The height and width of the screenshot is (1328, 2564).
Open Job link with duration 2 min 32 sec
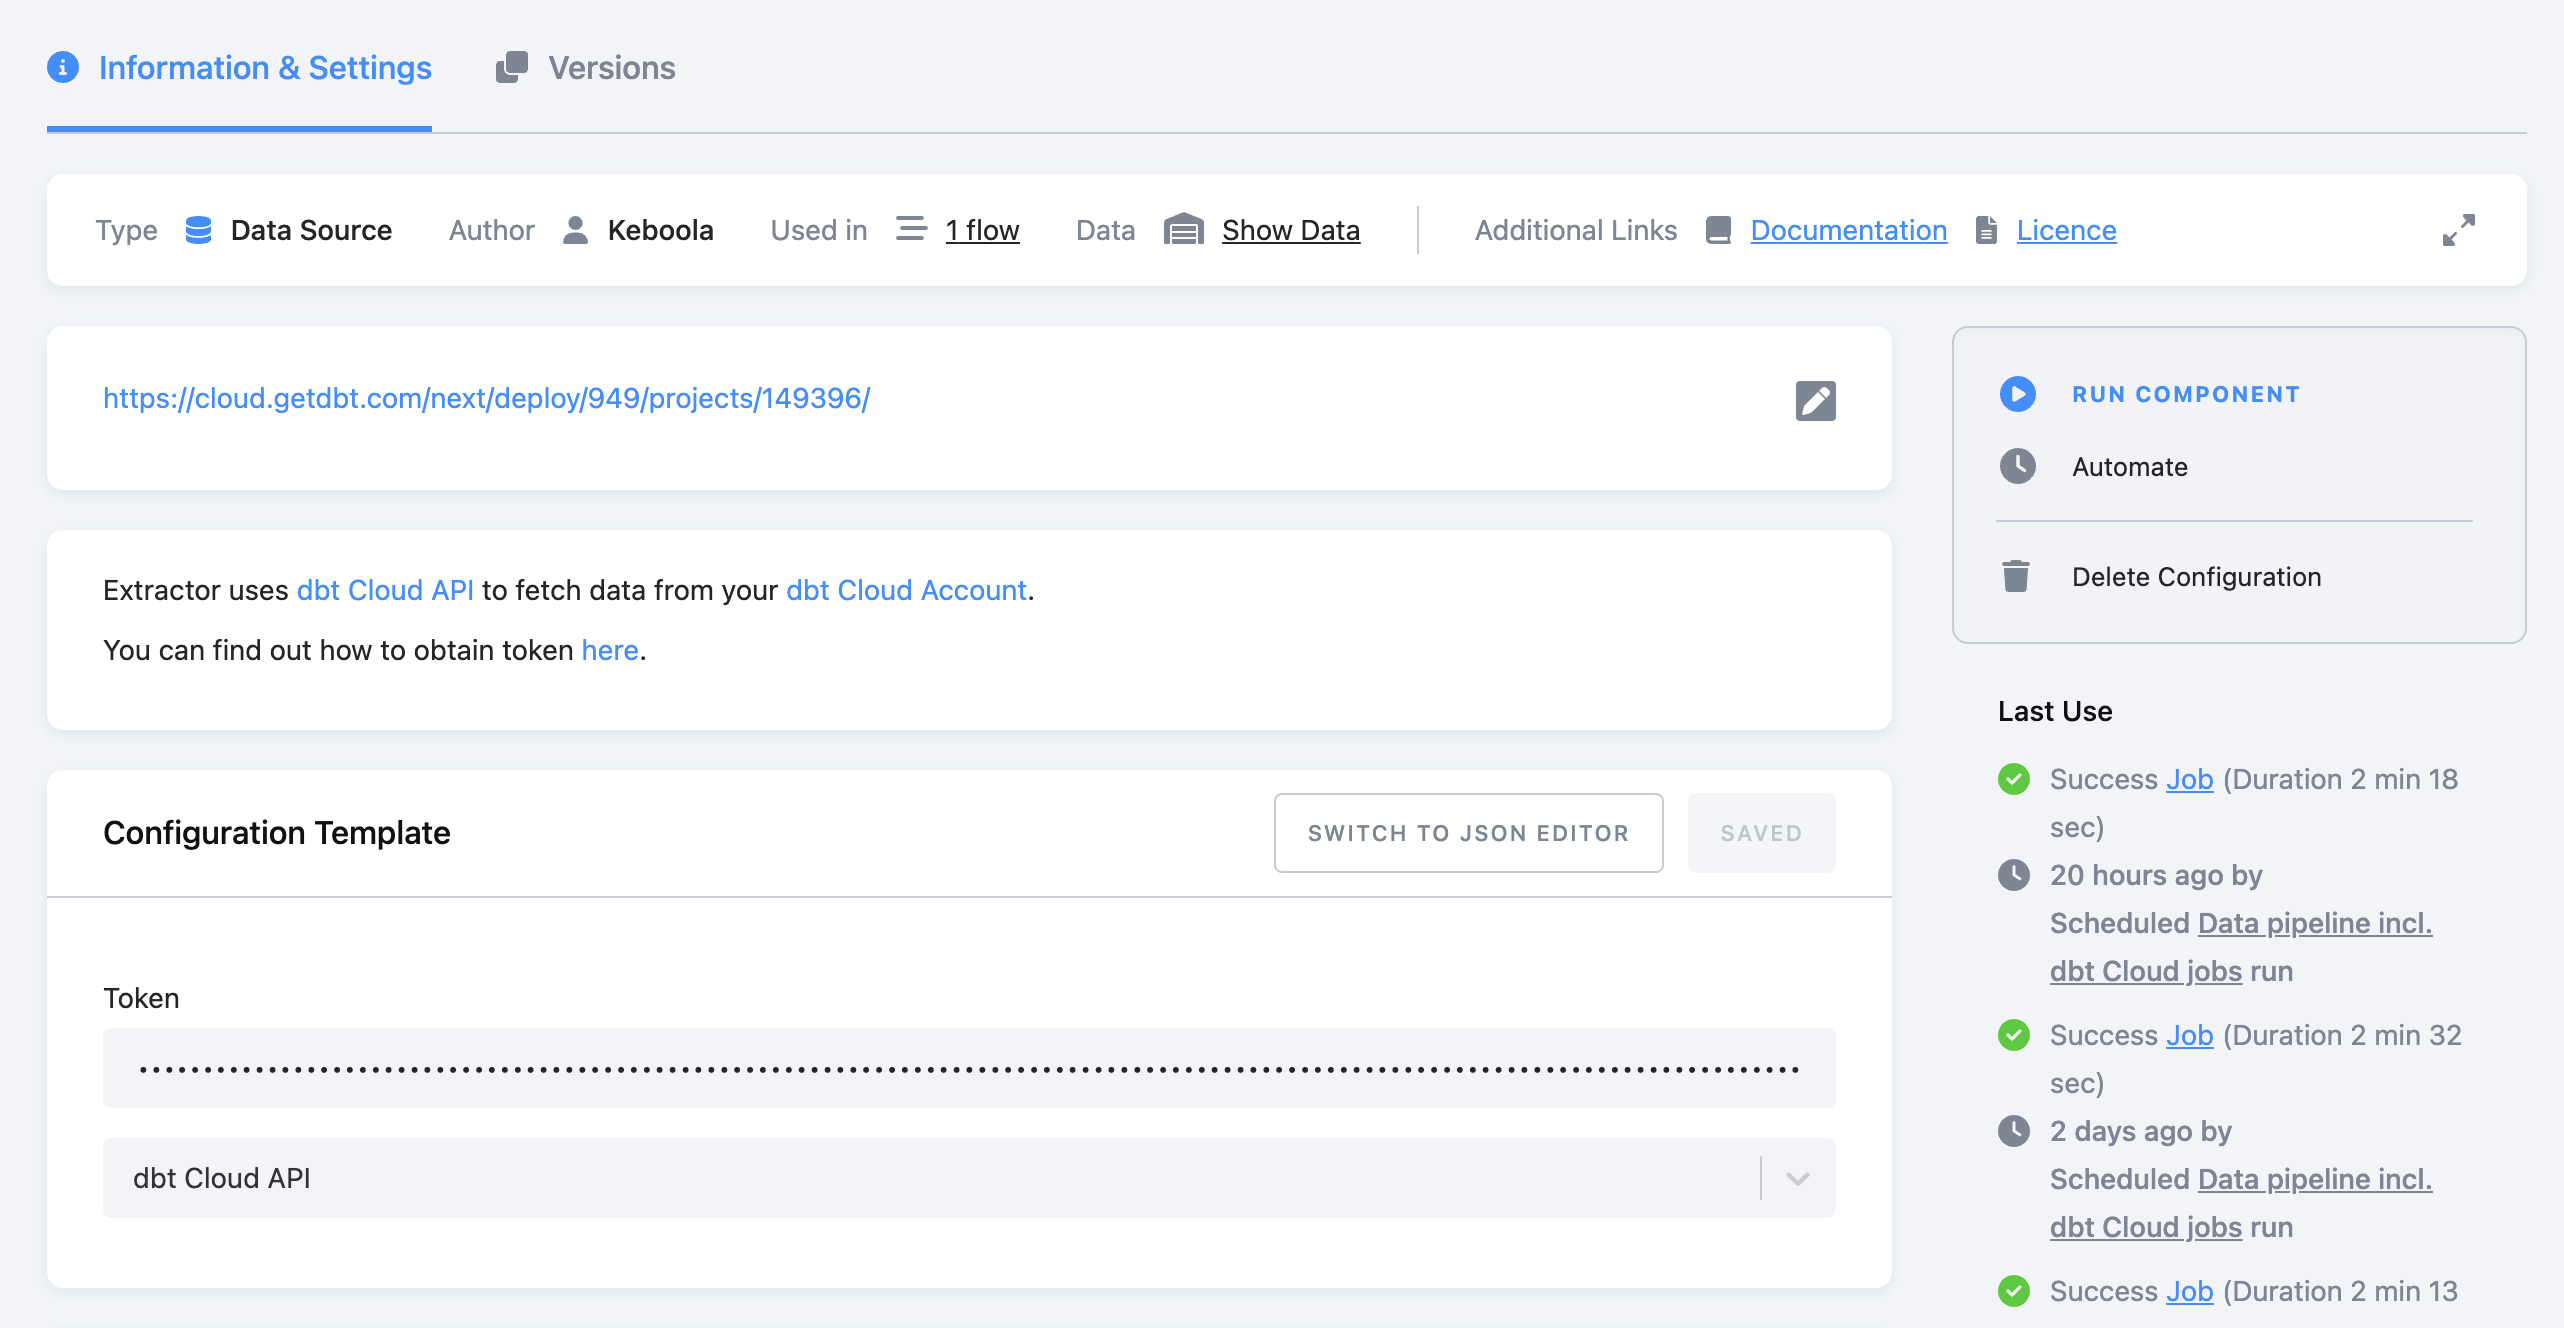pyautogui.click(x=2189, y=1035)
